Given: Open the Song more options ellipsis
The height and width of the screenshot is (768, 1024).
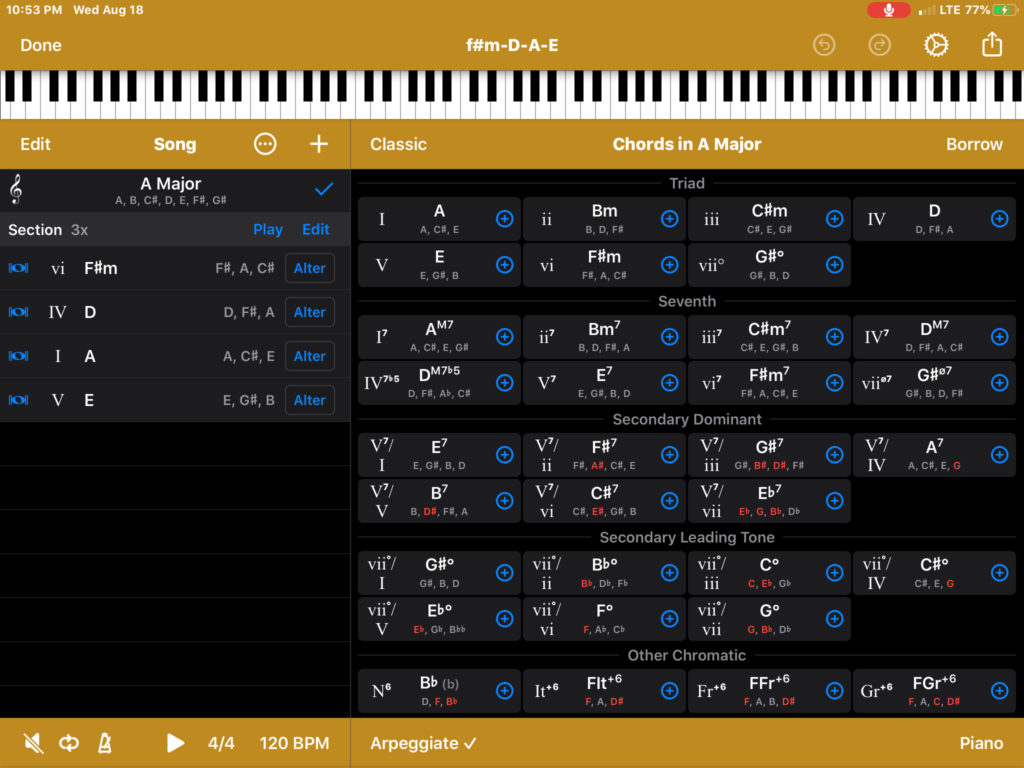Looking at the screenshot, I should coord(265,144).
